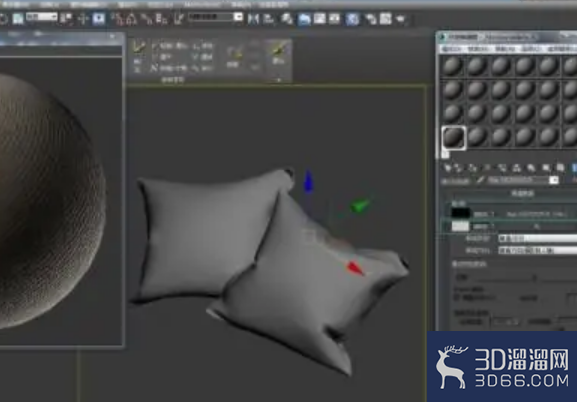Close the material sample preview window
The height and width of the screenshot is (402, 577).
pos(112,36)
